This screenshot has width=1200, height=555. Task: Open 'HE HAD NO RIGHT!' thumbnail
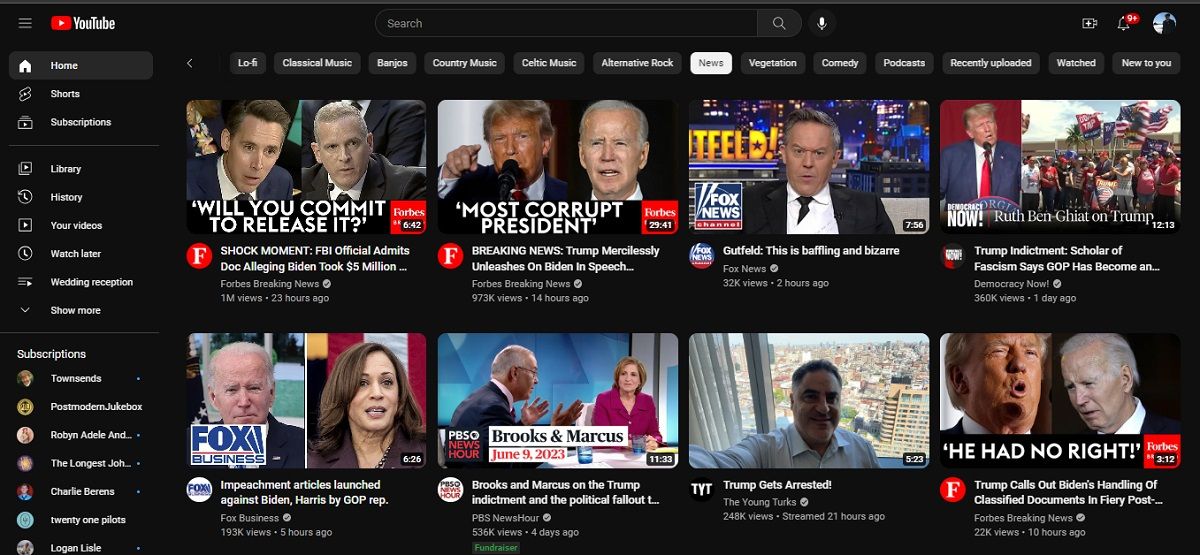(1060, 400)
